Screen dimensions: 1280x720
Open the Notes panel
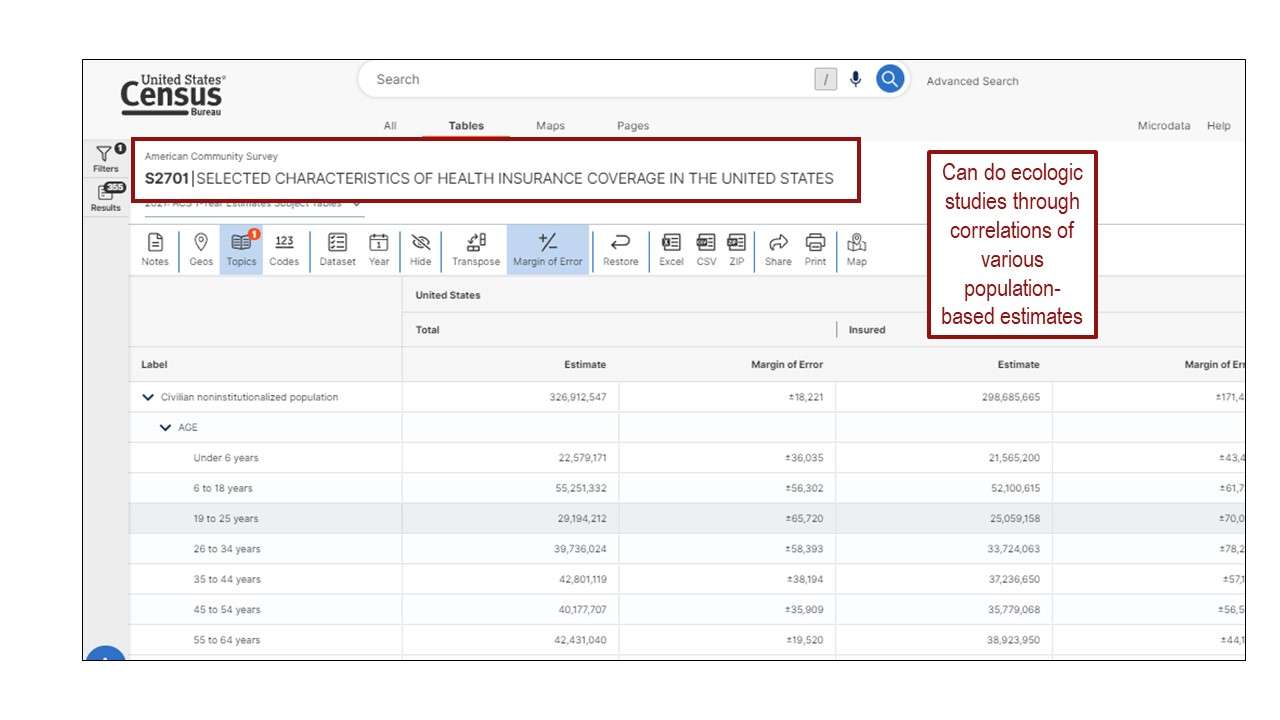coord(155,248)
